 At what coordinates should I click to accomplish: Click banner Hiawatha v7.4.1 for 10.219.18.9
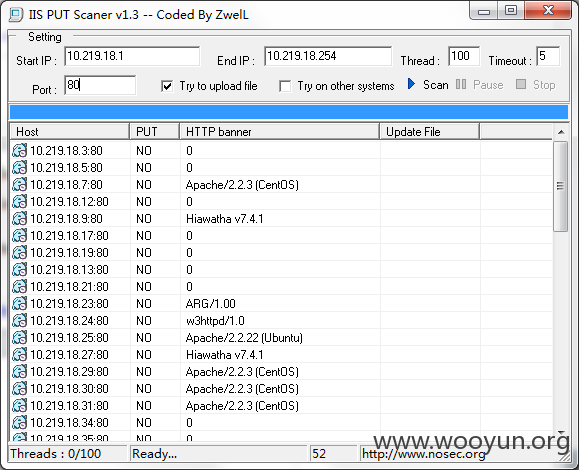[225, 219]
